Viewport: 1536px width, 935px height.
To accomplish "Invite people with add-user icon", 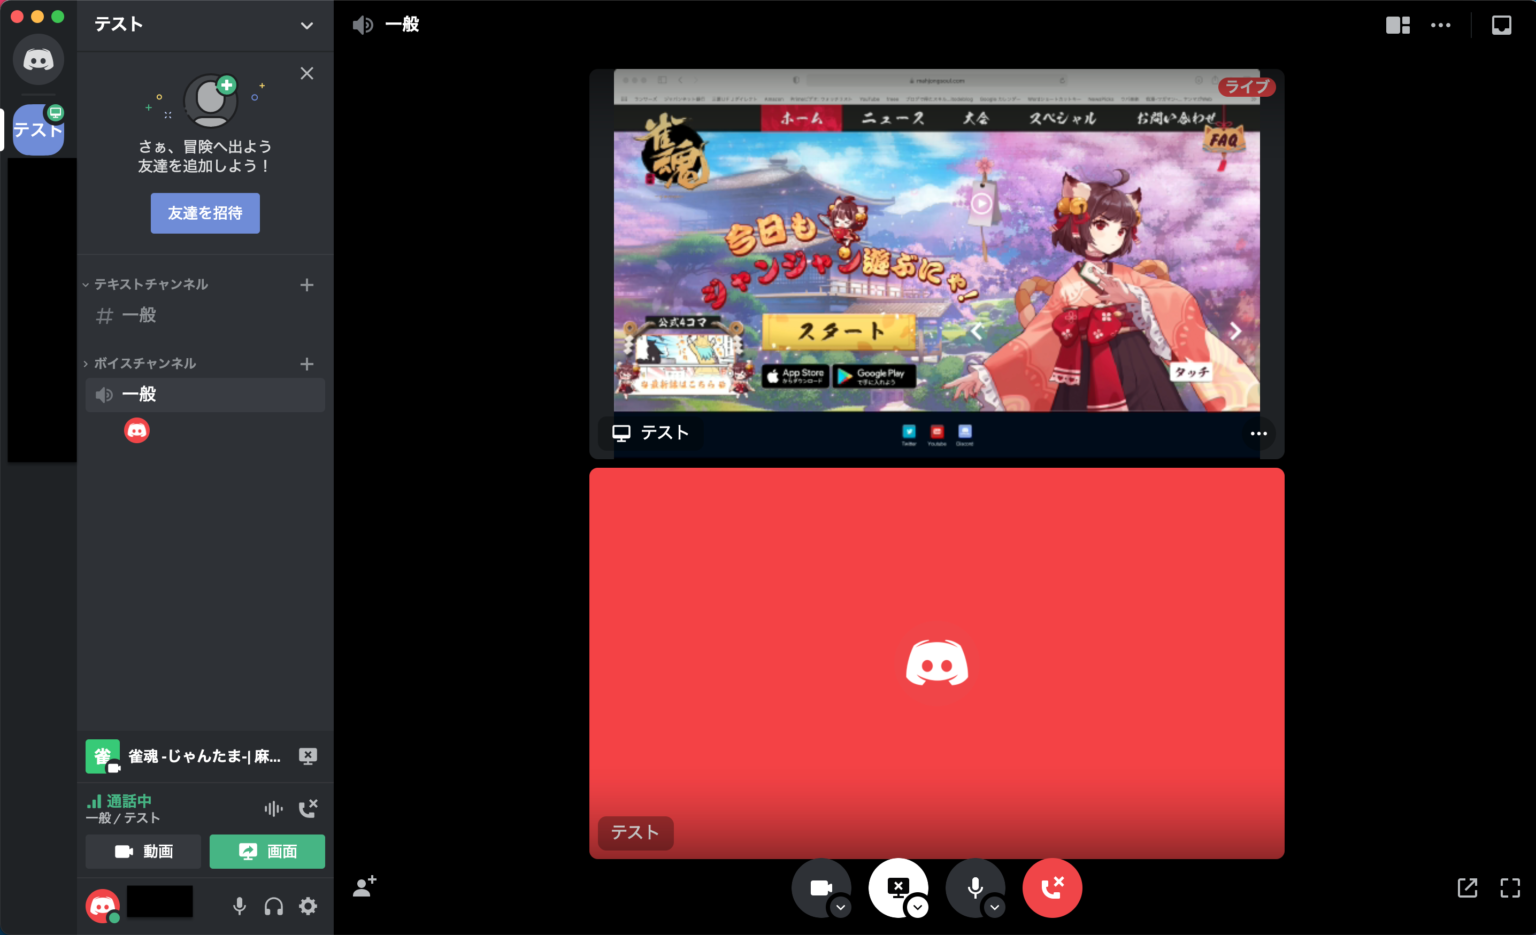I will (364, 886).
